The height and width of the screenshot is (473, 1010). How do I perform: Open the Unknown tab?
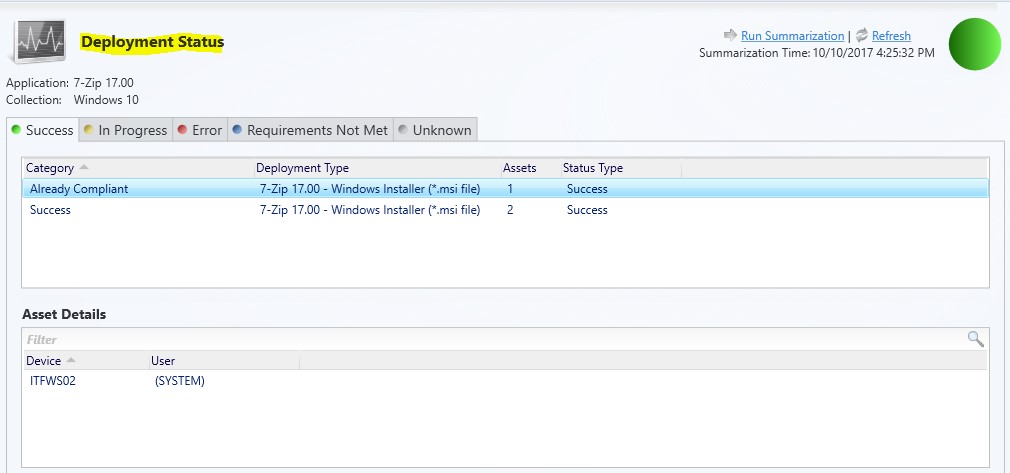pos(435,130)
